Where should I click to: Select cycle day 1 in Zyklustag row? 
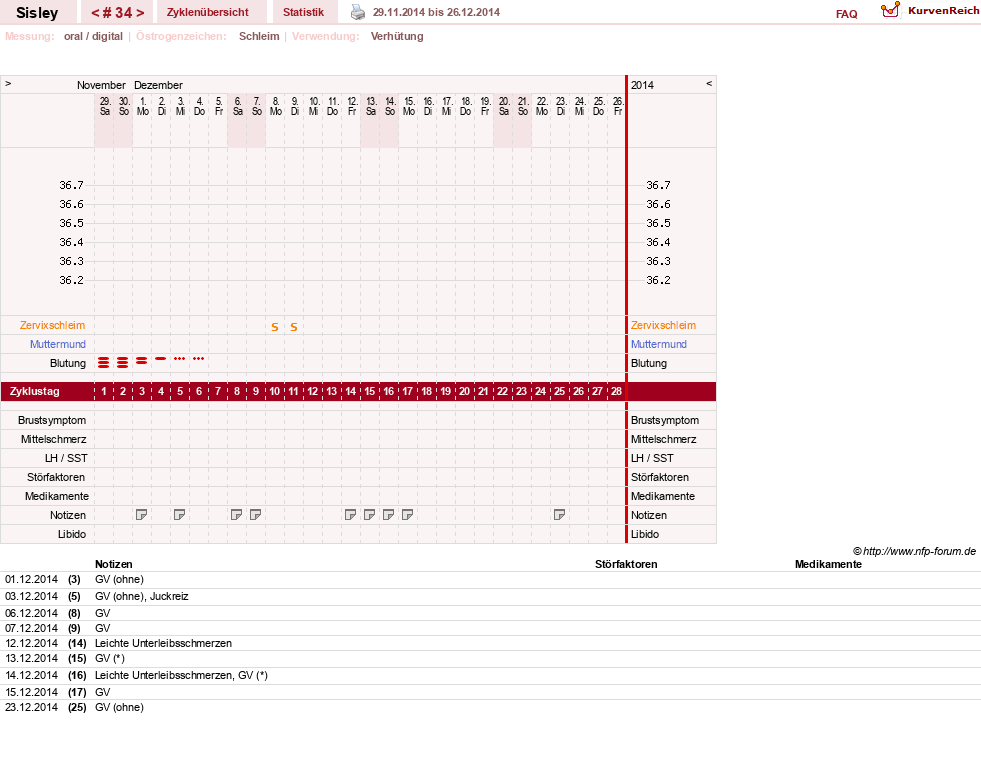[103, 391]
